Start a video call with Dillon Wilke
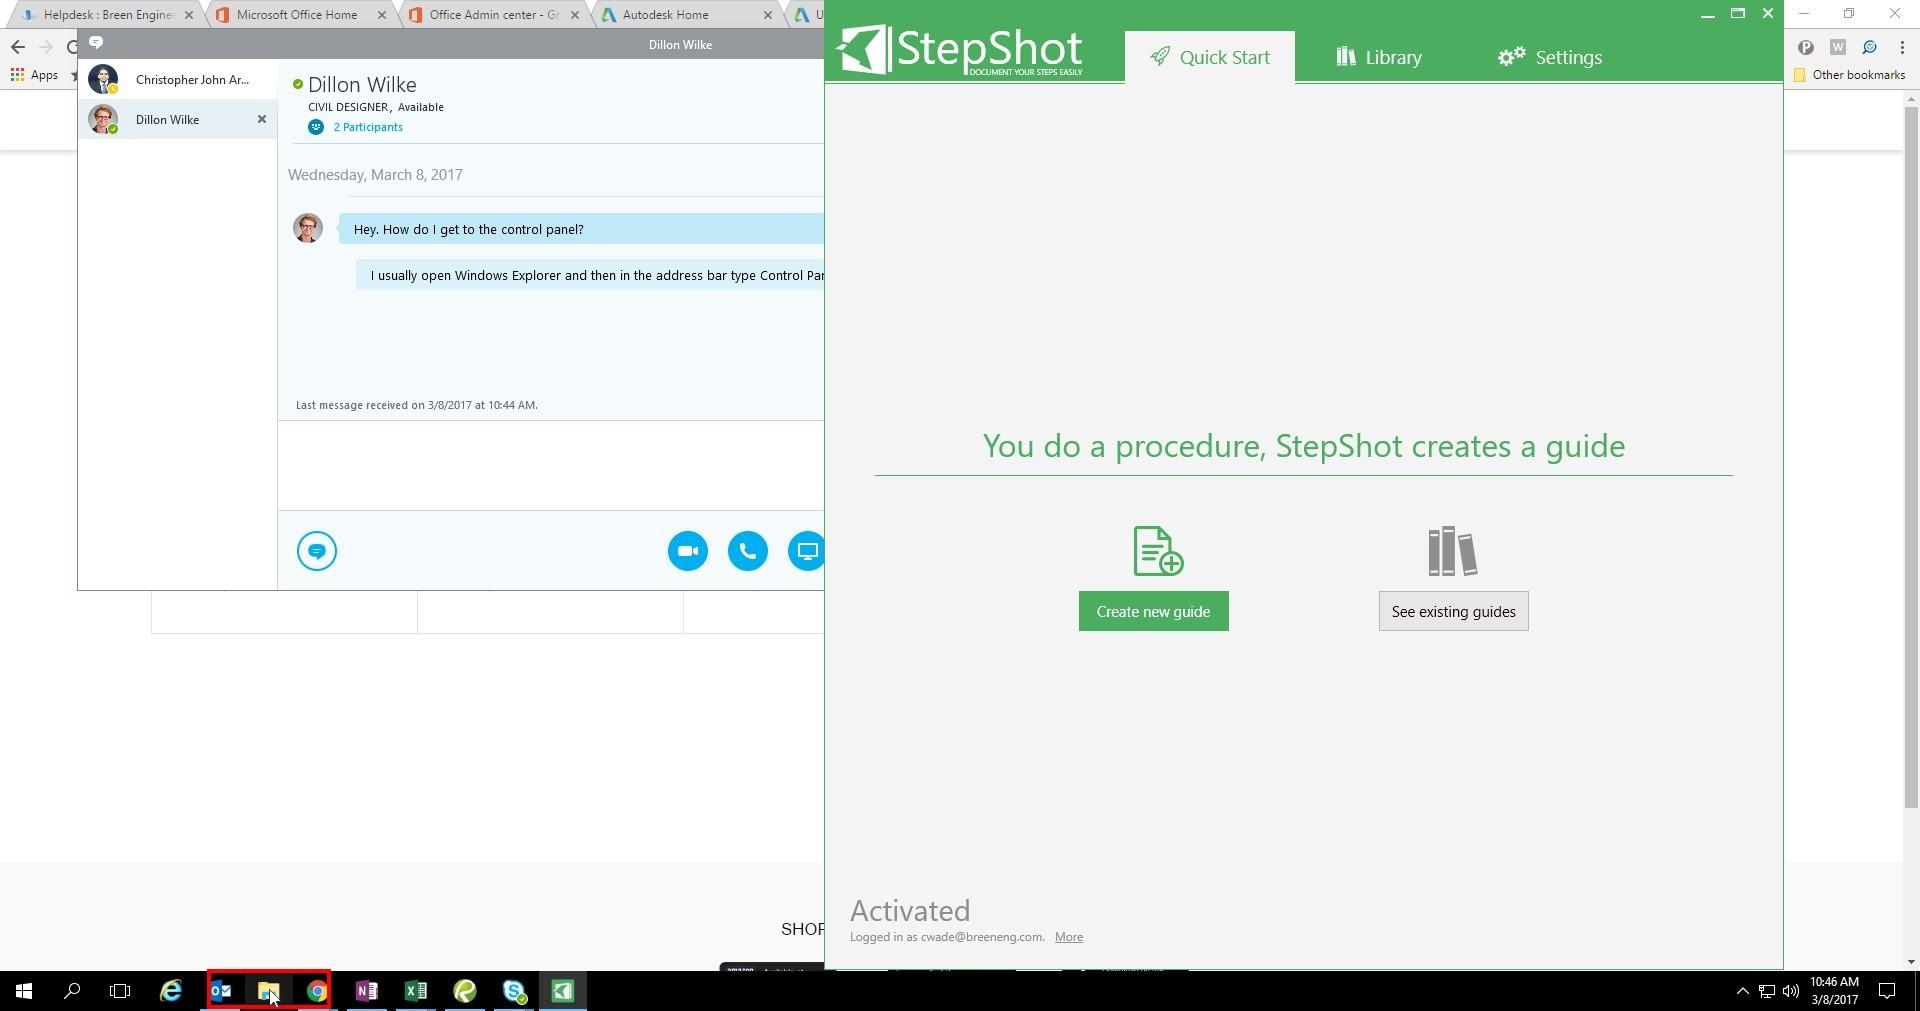 click(x=688, y=551)
